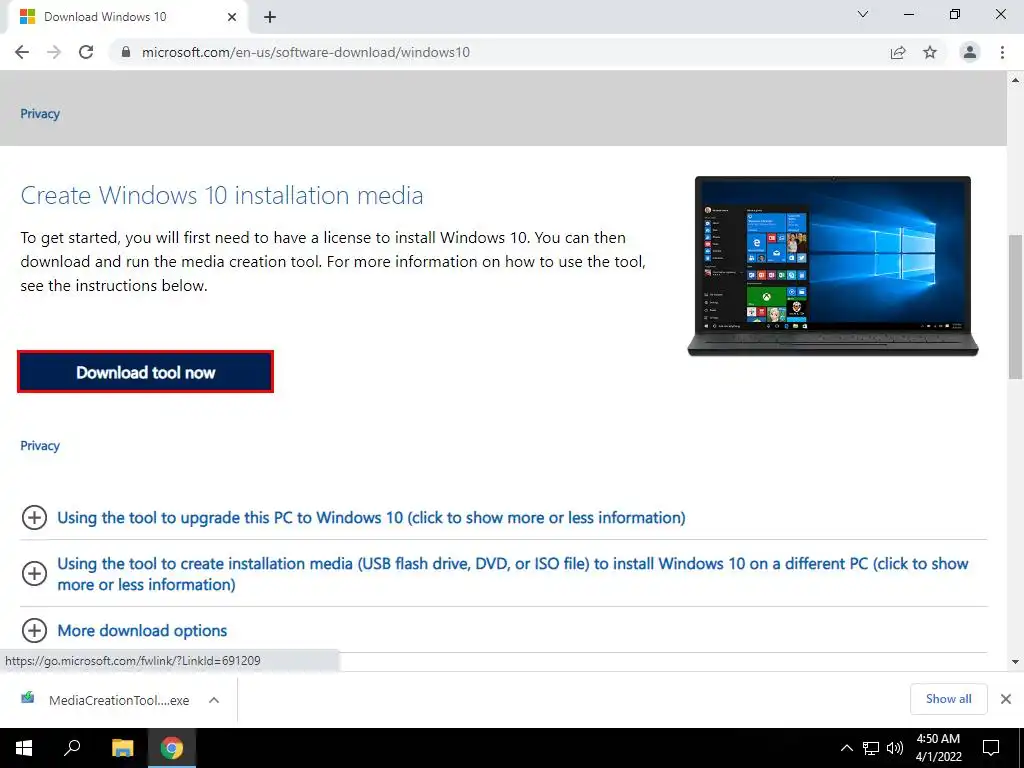Viewport: 1024px width, 768px height.
Task: Open a new tab with the plus icon
Action: pyautogui.click(x=270, y=17)
